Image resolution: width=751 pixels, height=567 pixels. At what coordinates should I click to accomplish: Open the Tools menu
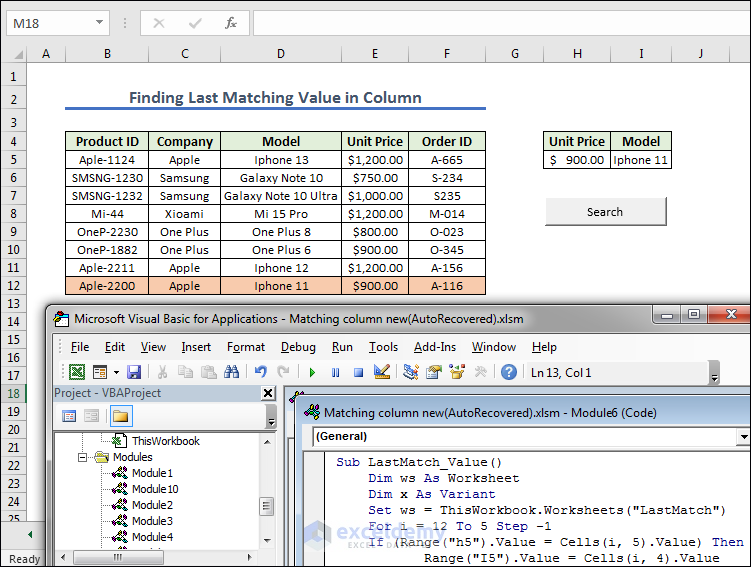click(383, 347)
